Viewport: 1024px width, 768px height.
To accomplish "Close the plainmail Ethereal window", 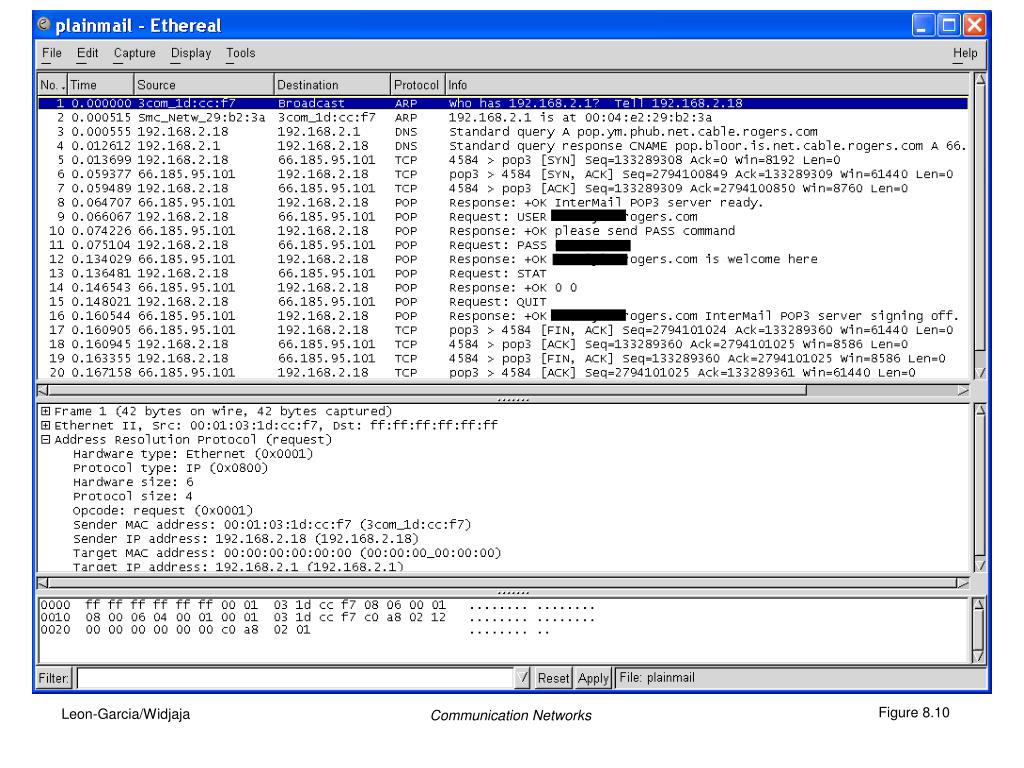I will coord(974,25).
